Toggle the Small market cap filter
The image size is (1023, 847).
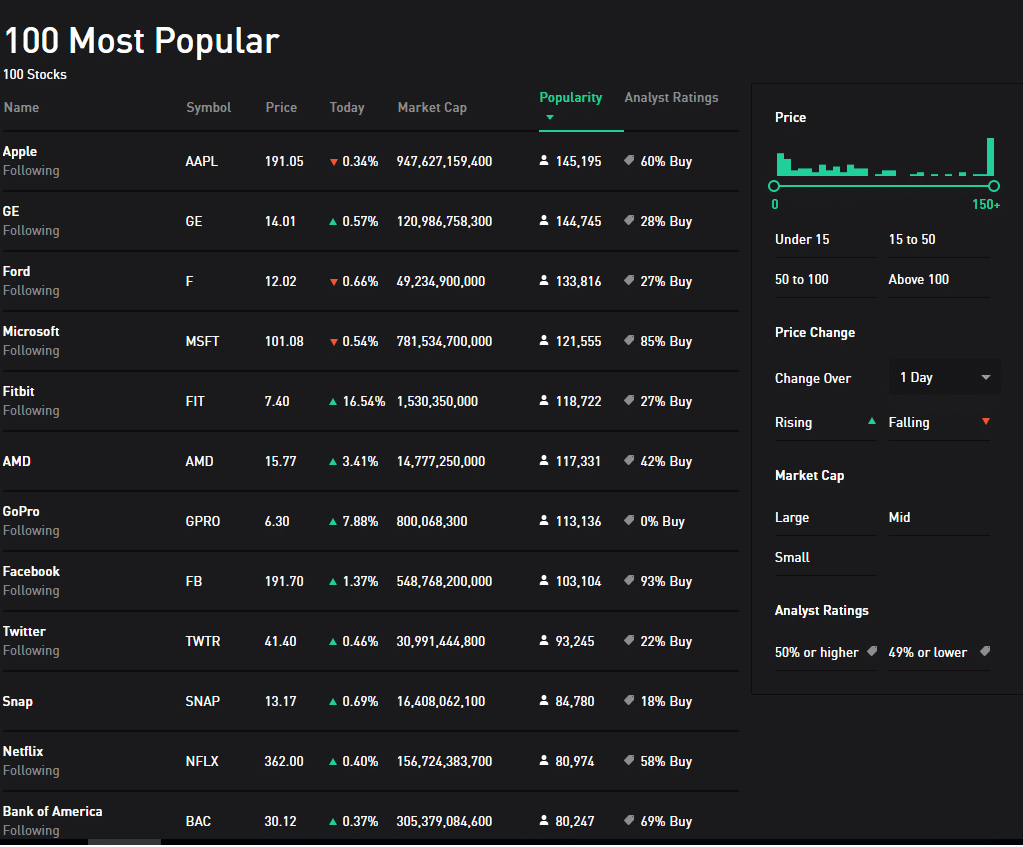pos(825,557)
